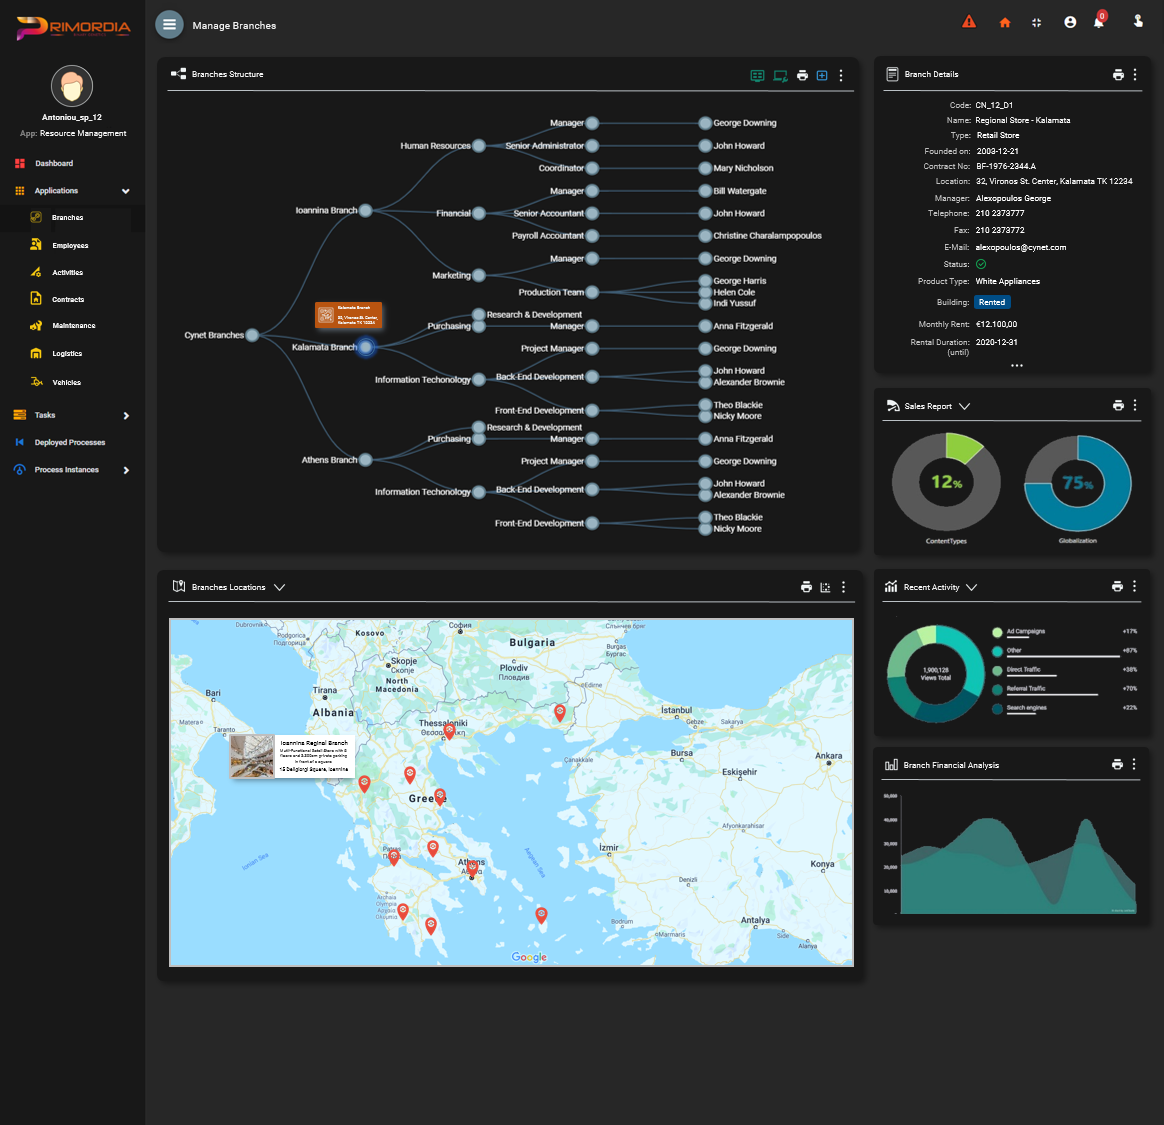The height and width of the screenshot is (1125, 1164).
Task: Toggle the Status checkmark in Branch Details
Action: tap(981, 264)
